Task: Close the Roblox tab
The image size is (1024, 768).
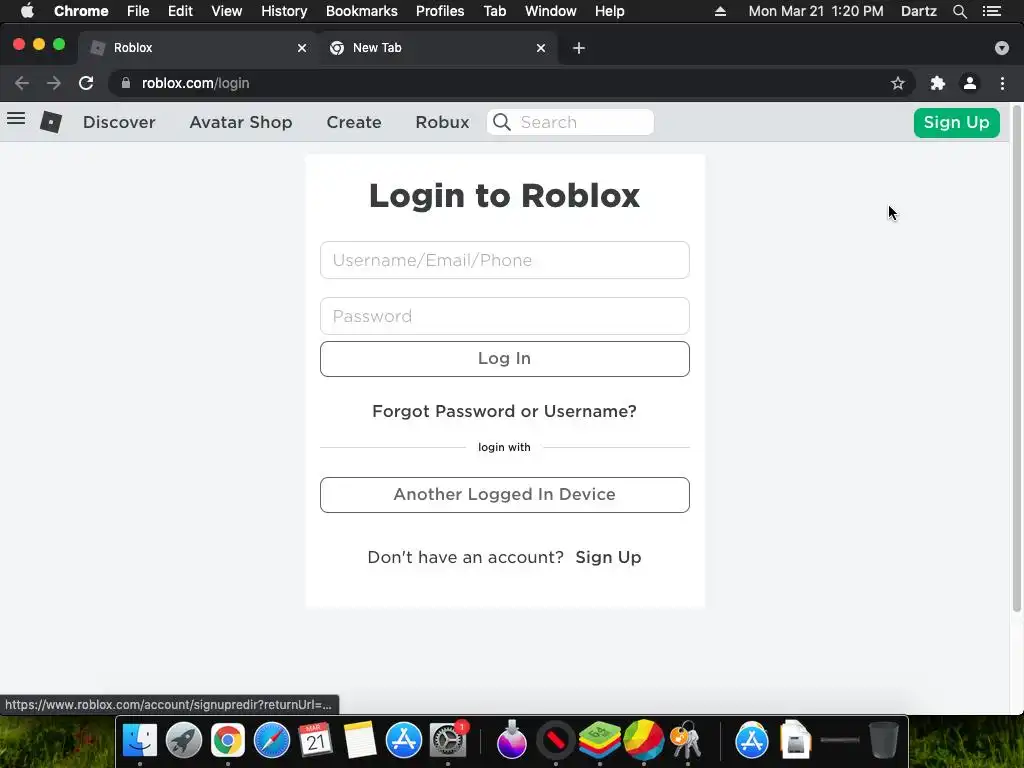Action: [x=302, y=48]
